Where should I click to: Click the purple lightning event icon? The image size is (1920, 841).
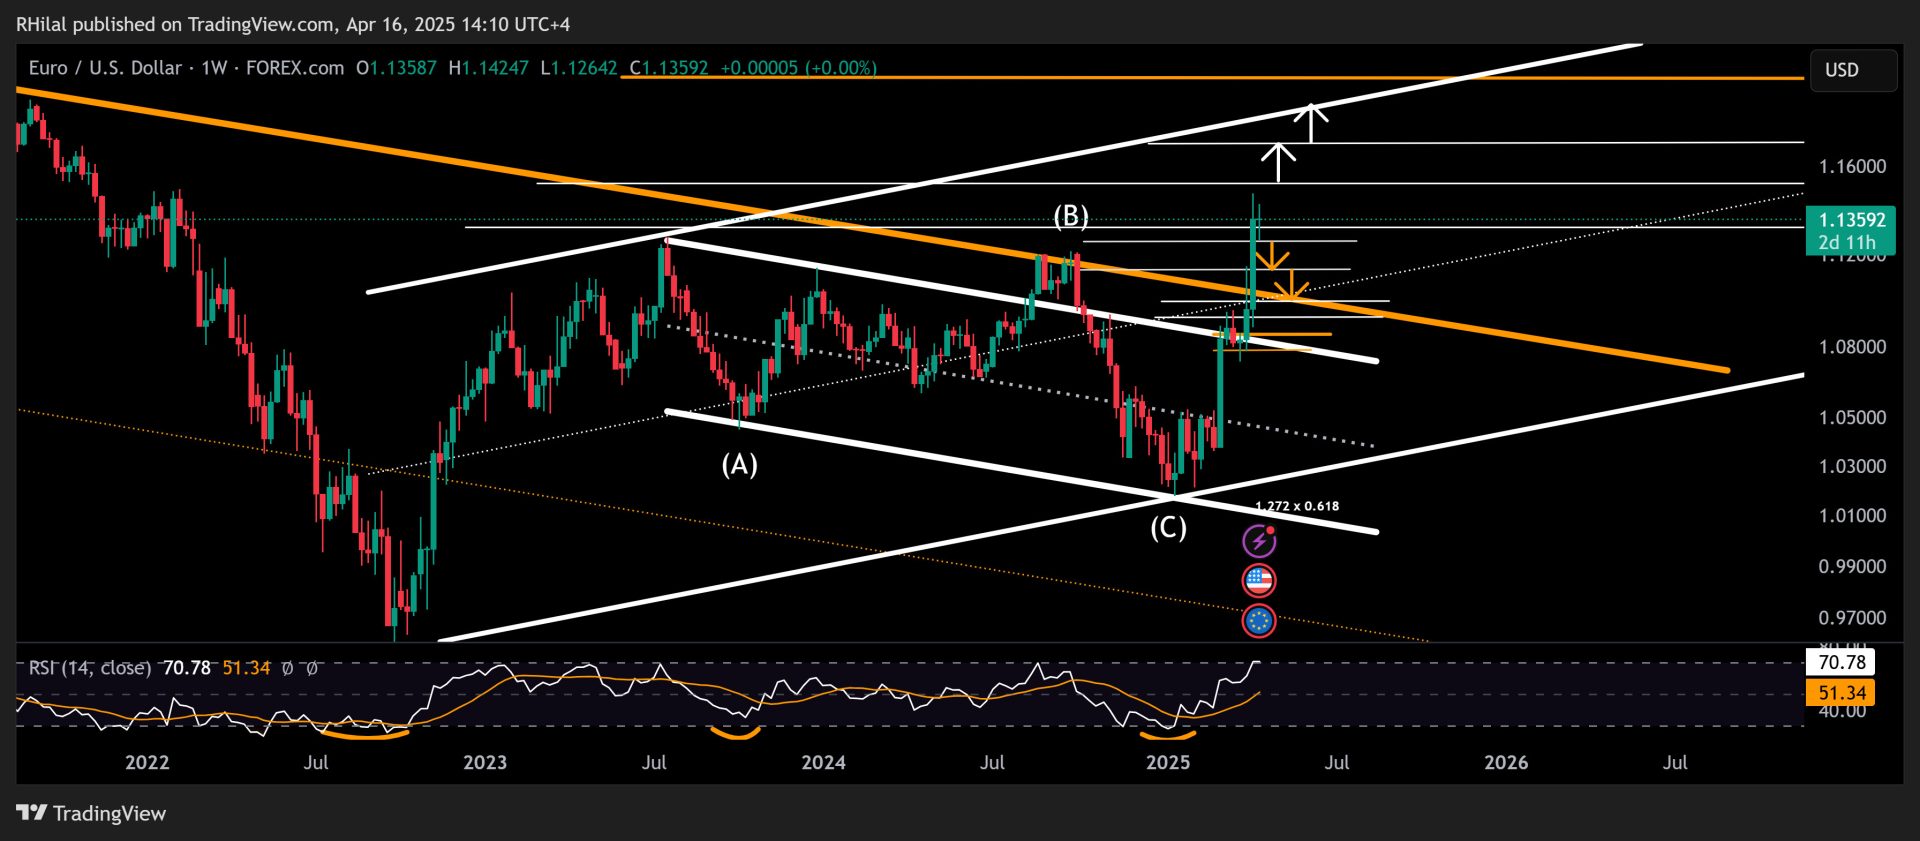pyautogui.click(x=1259, y=541)
